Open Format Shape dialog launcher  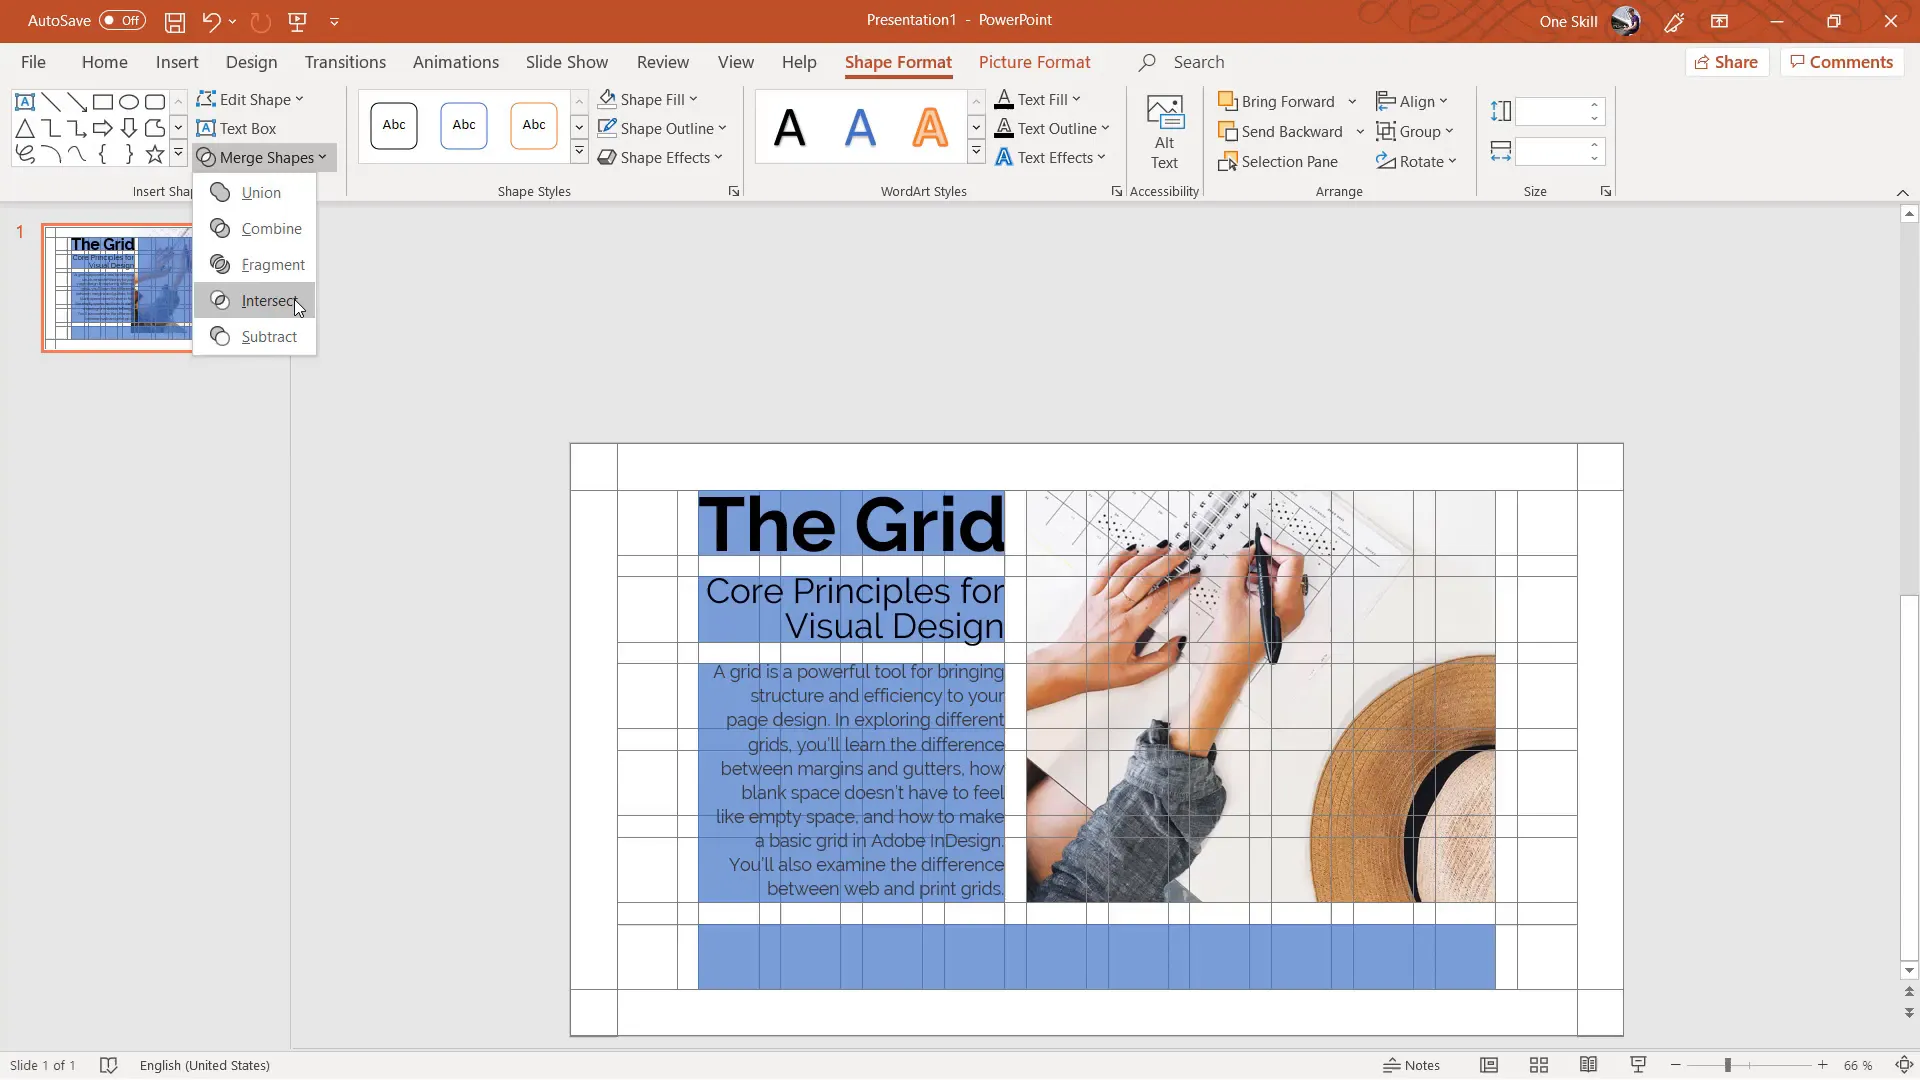click(734, 191)
